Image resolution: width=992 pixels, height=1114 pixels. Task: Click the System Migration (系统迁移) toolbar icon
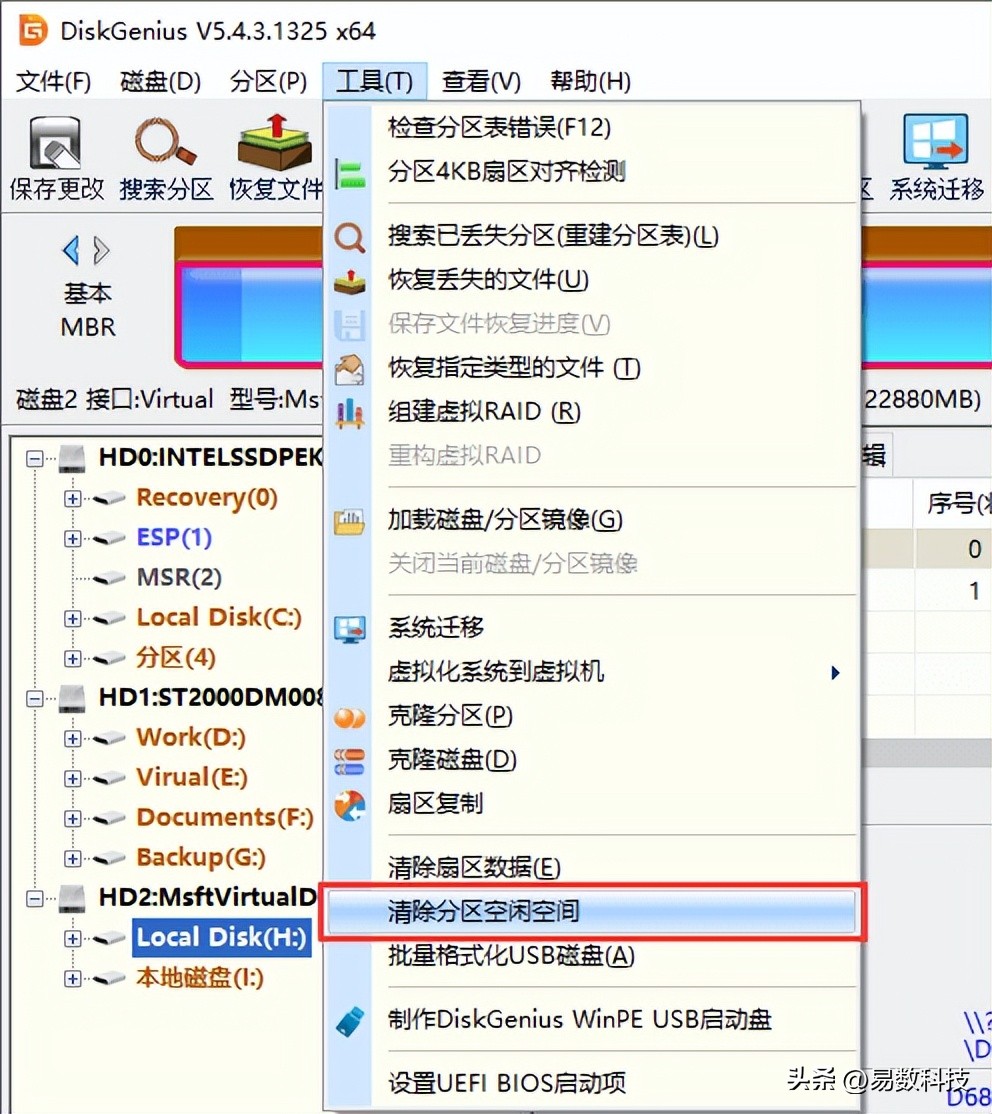point(935,141)
